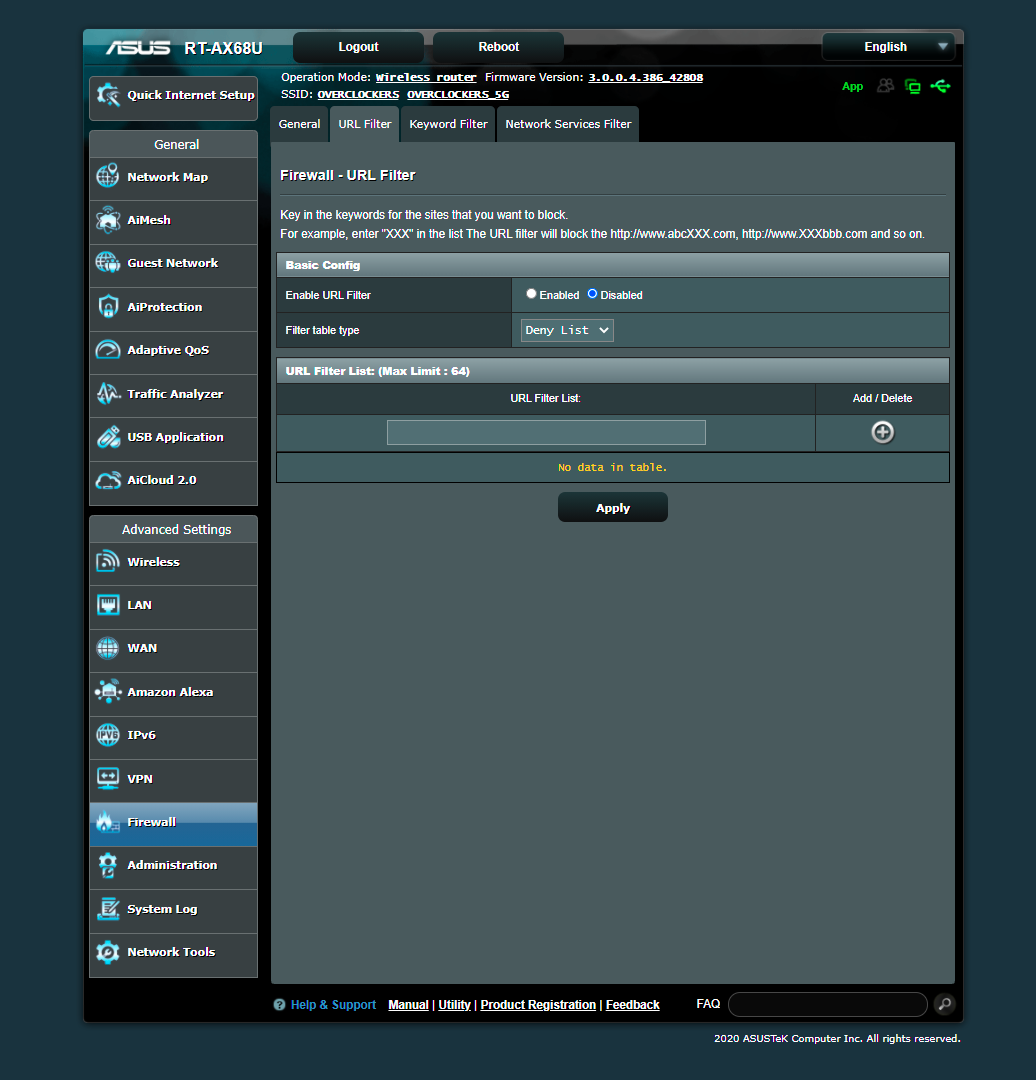Open the Product Registration link
1036x1080 pixels.
[x=538, y=1005]
